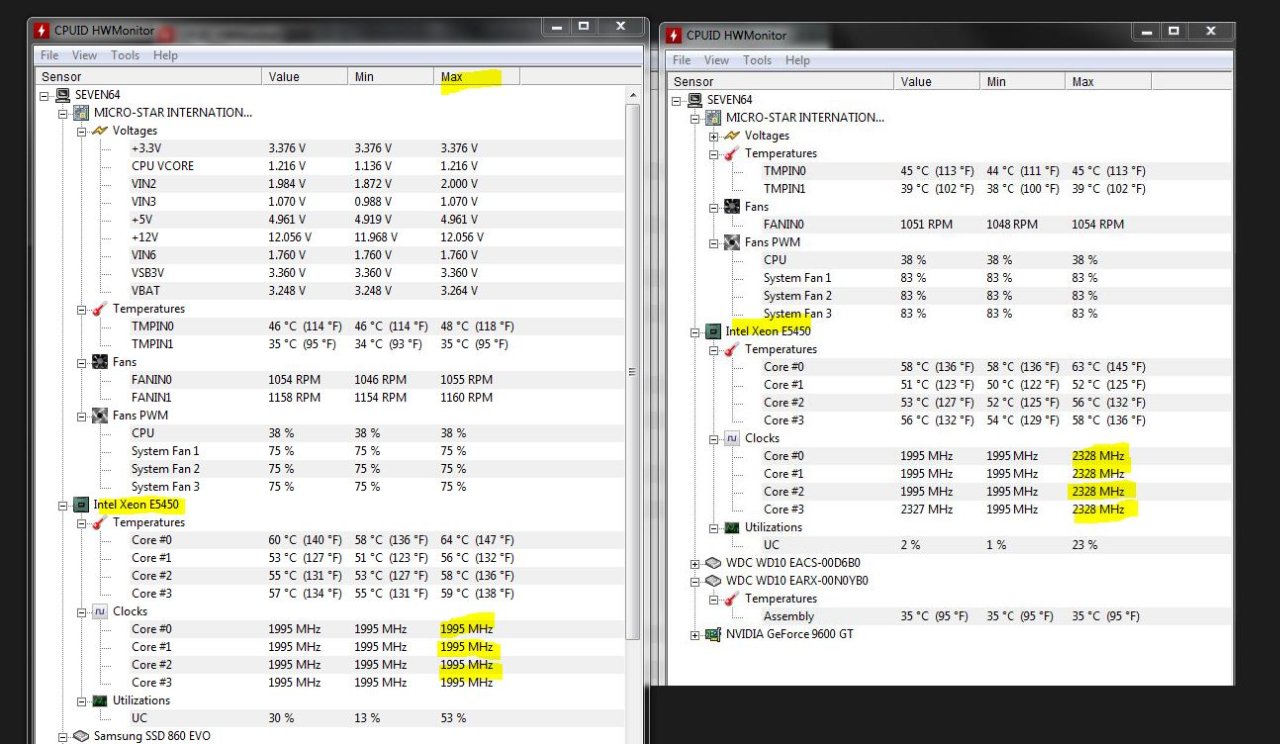Click WDC WD10 EARX-00N0YB0 hard drive icon
Image resolution: width=1280 pixels, height=744 pixels.
pos(713,581)
